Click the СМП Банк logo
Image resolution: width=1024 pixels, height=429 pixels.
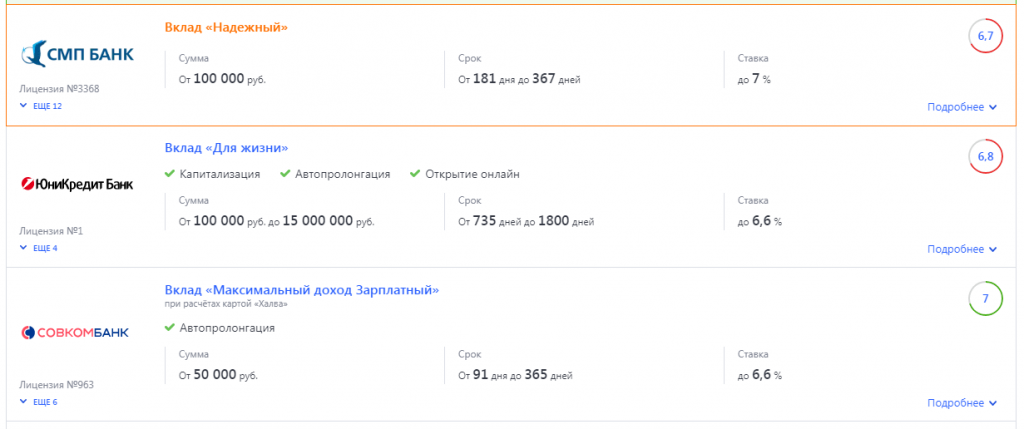77,54
